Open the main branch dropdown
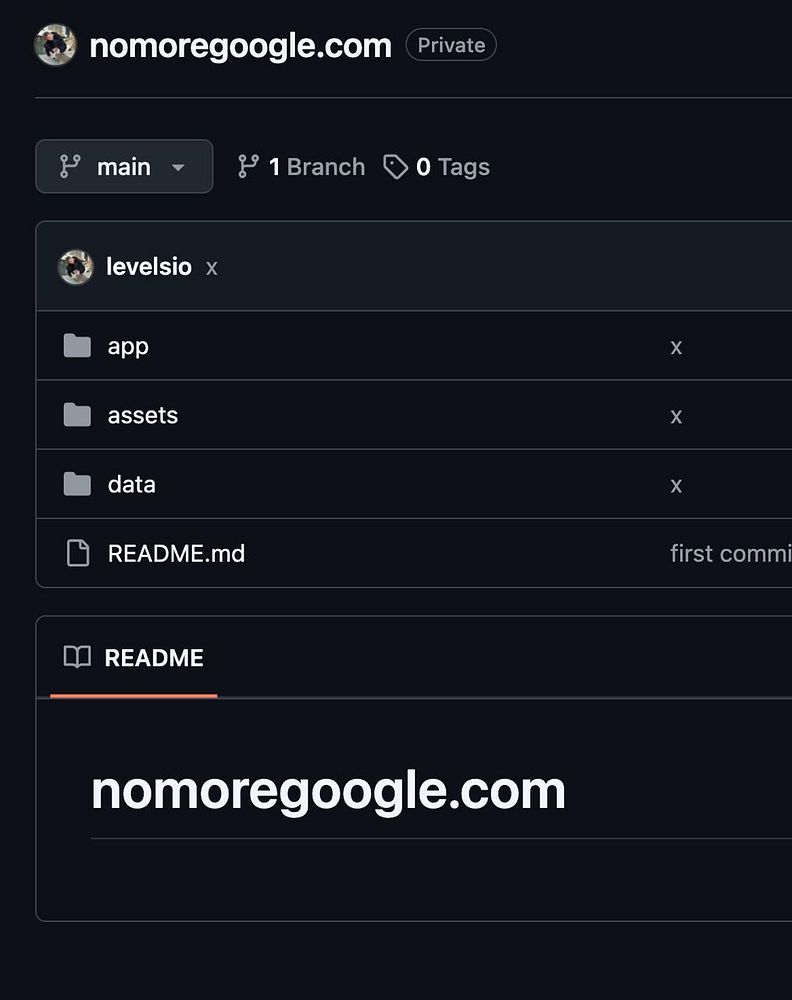The width and height of the screenshot is (792, 1000). point(124,167)
